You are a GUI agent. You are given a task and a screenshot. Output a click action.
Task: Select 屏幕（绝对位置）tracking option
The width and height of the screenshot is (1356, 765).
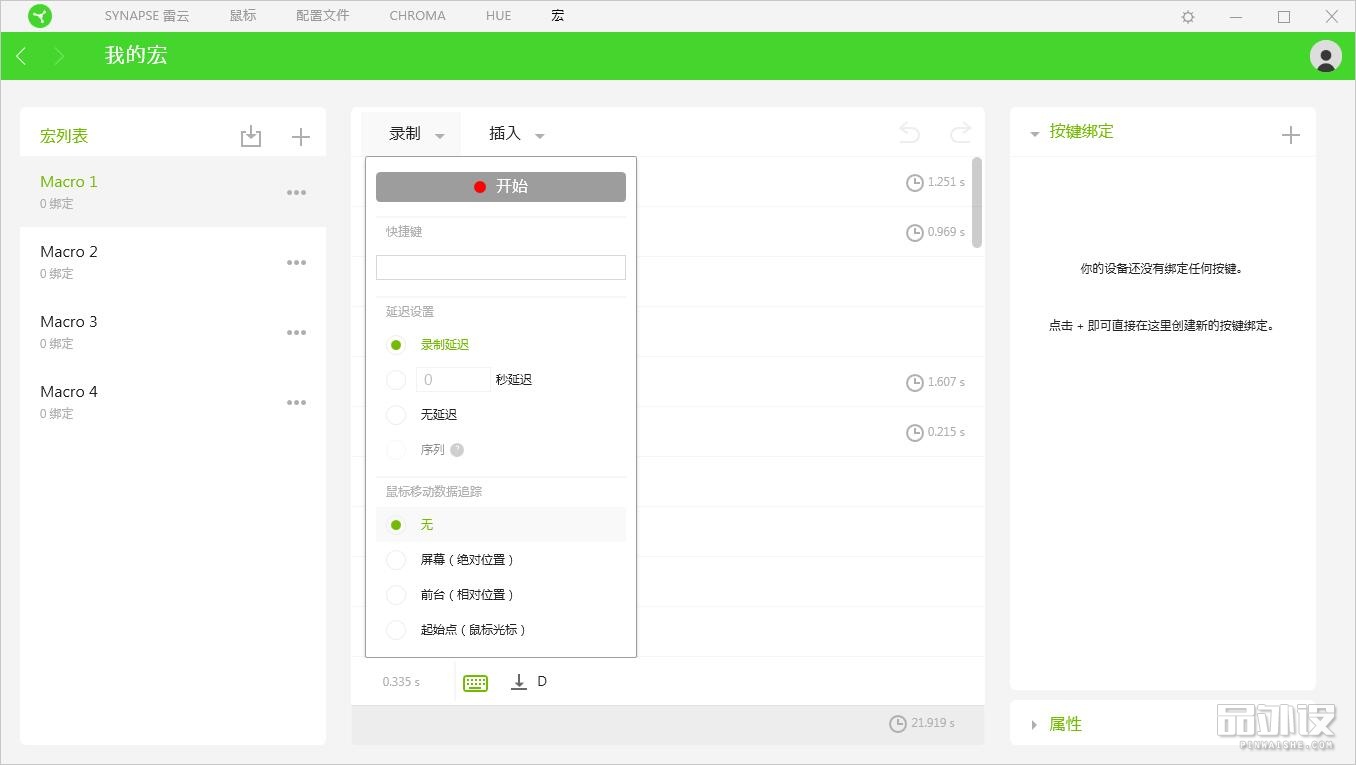[396, 560]
